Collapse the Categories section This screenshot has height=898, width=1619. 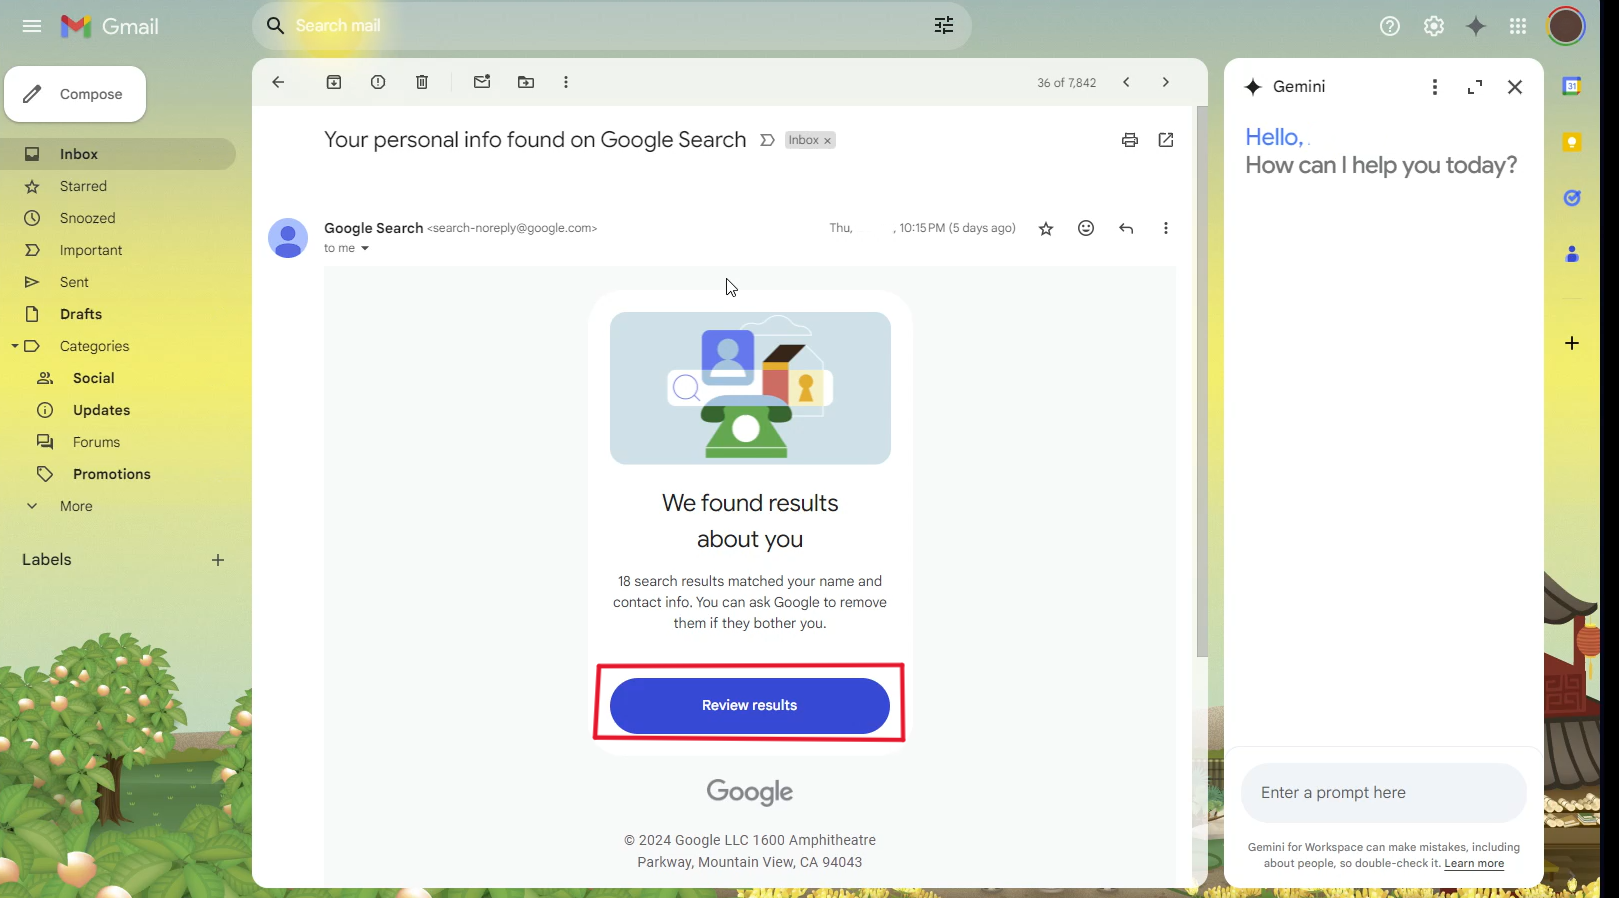coord(15,346)
